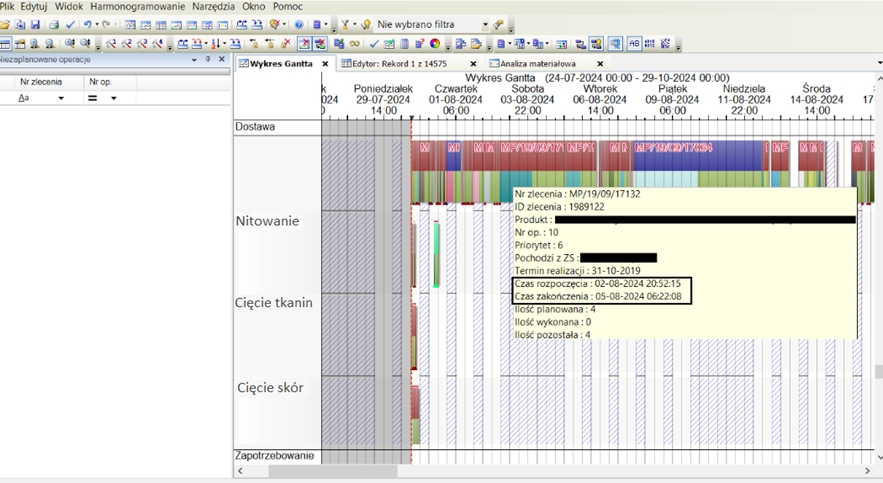Screen dimensions: 883x483
Task: Click the lightbulb with red X icon
Action: point(274,25)
